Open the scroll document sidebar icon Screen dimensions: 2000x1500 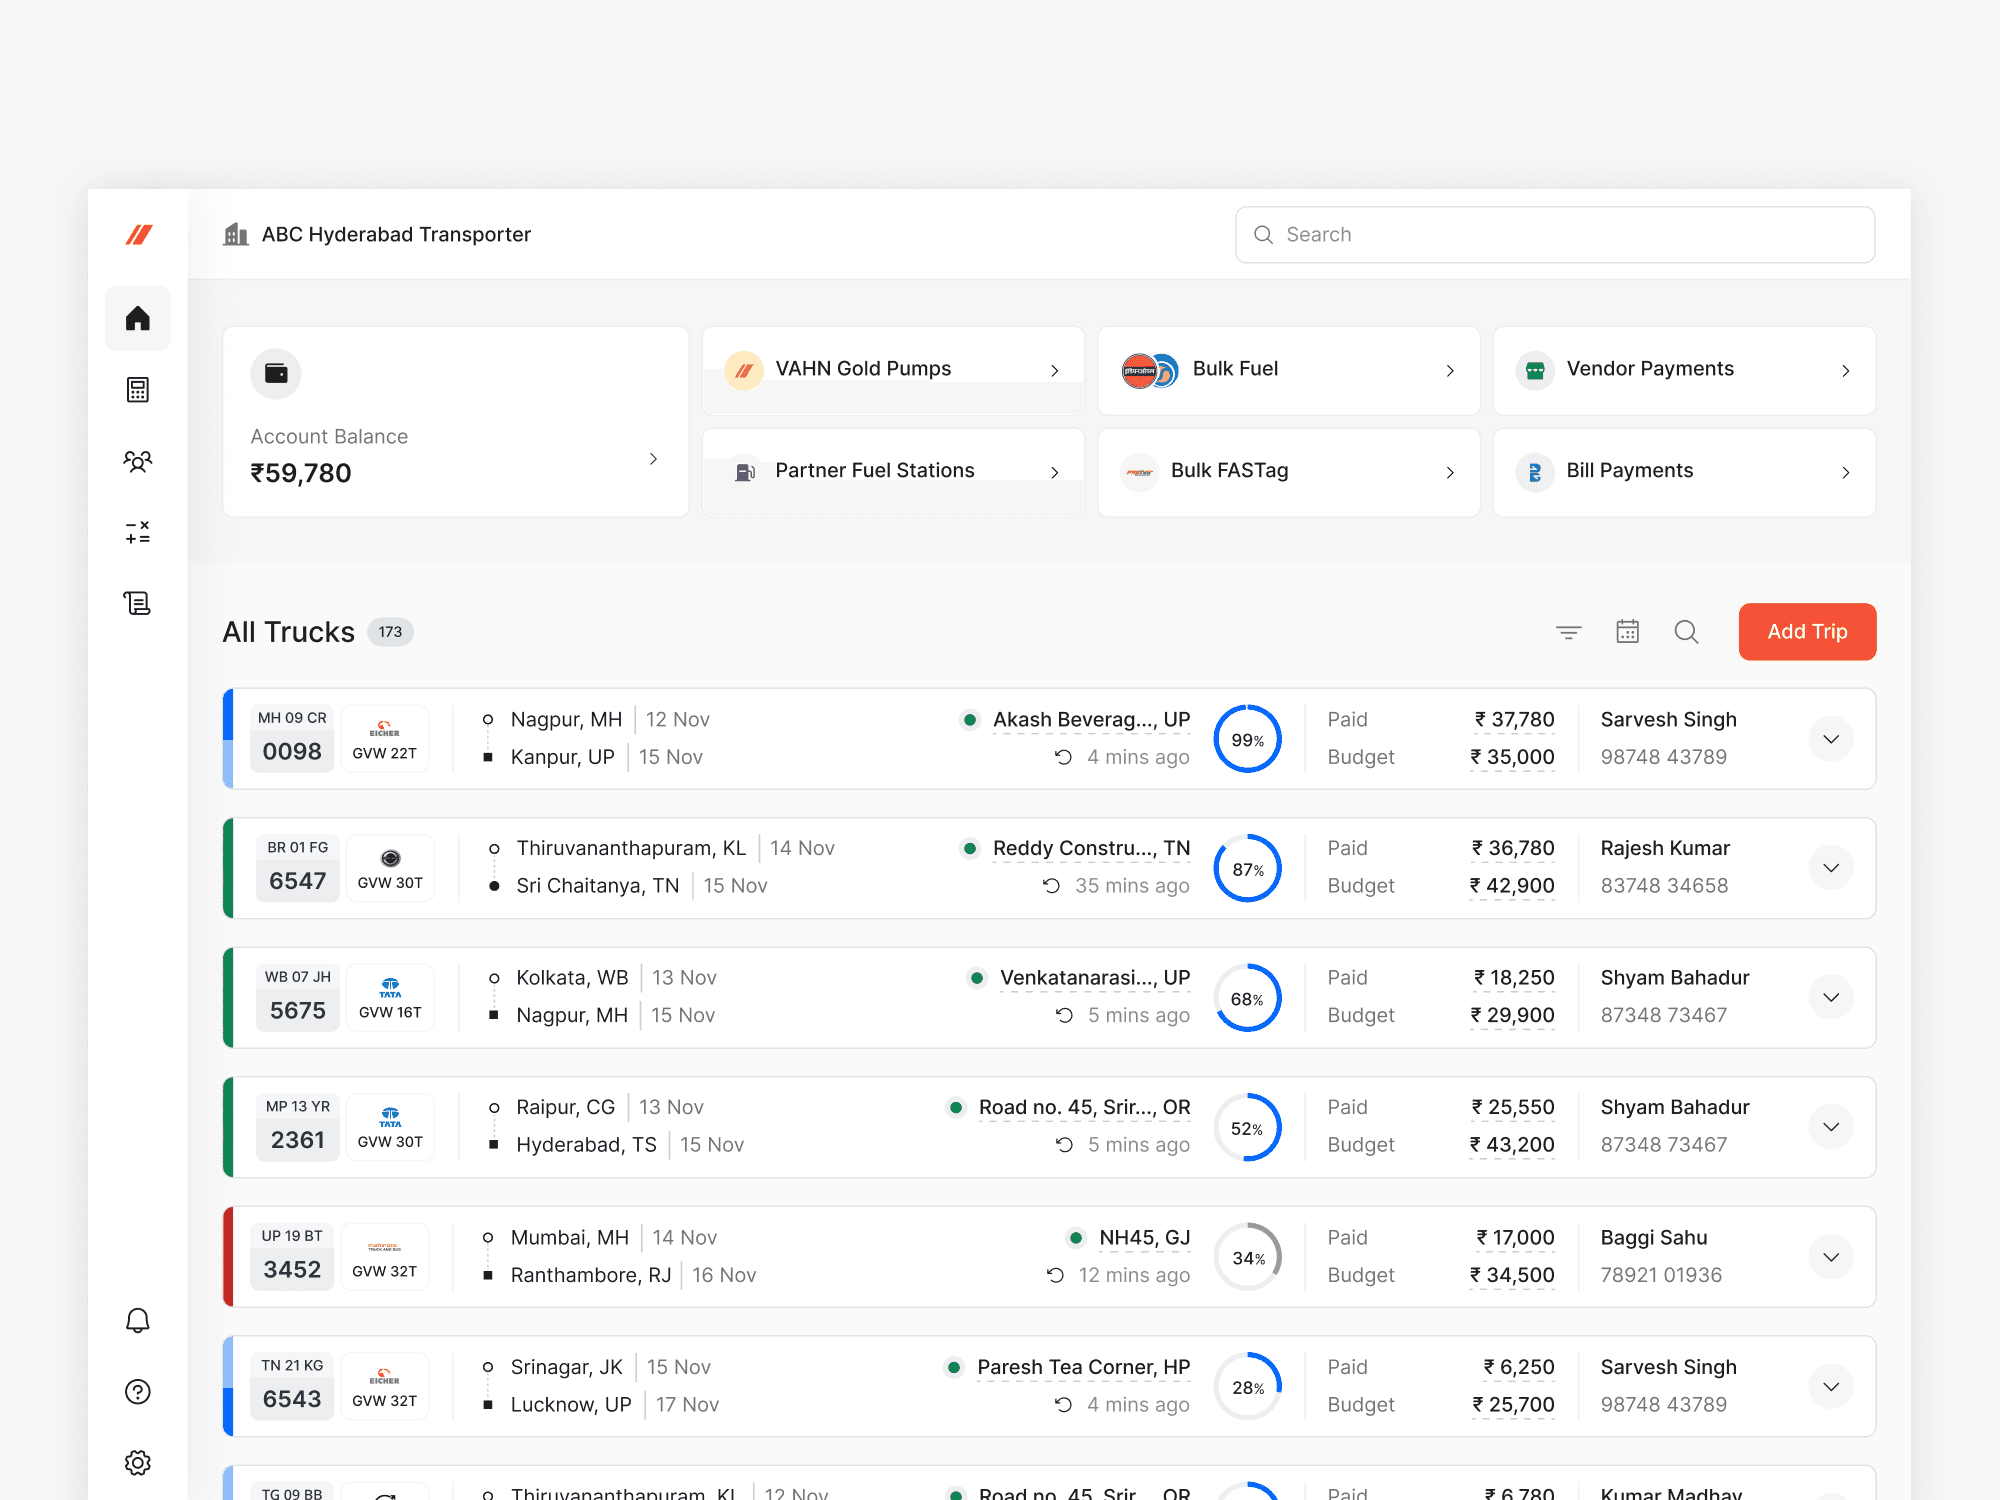138,603
